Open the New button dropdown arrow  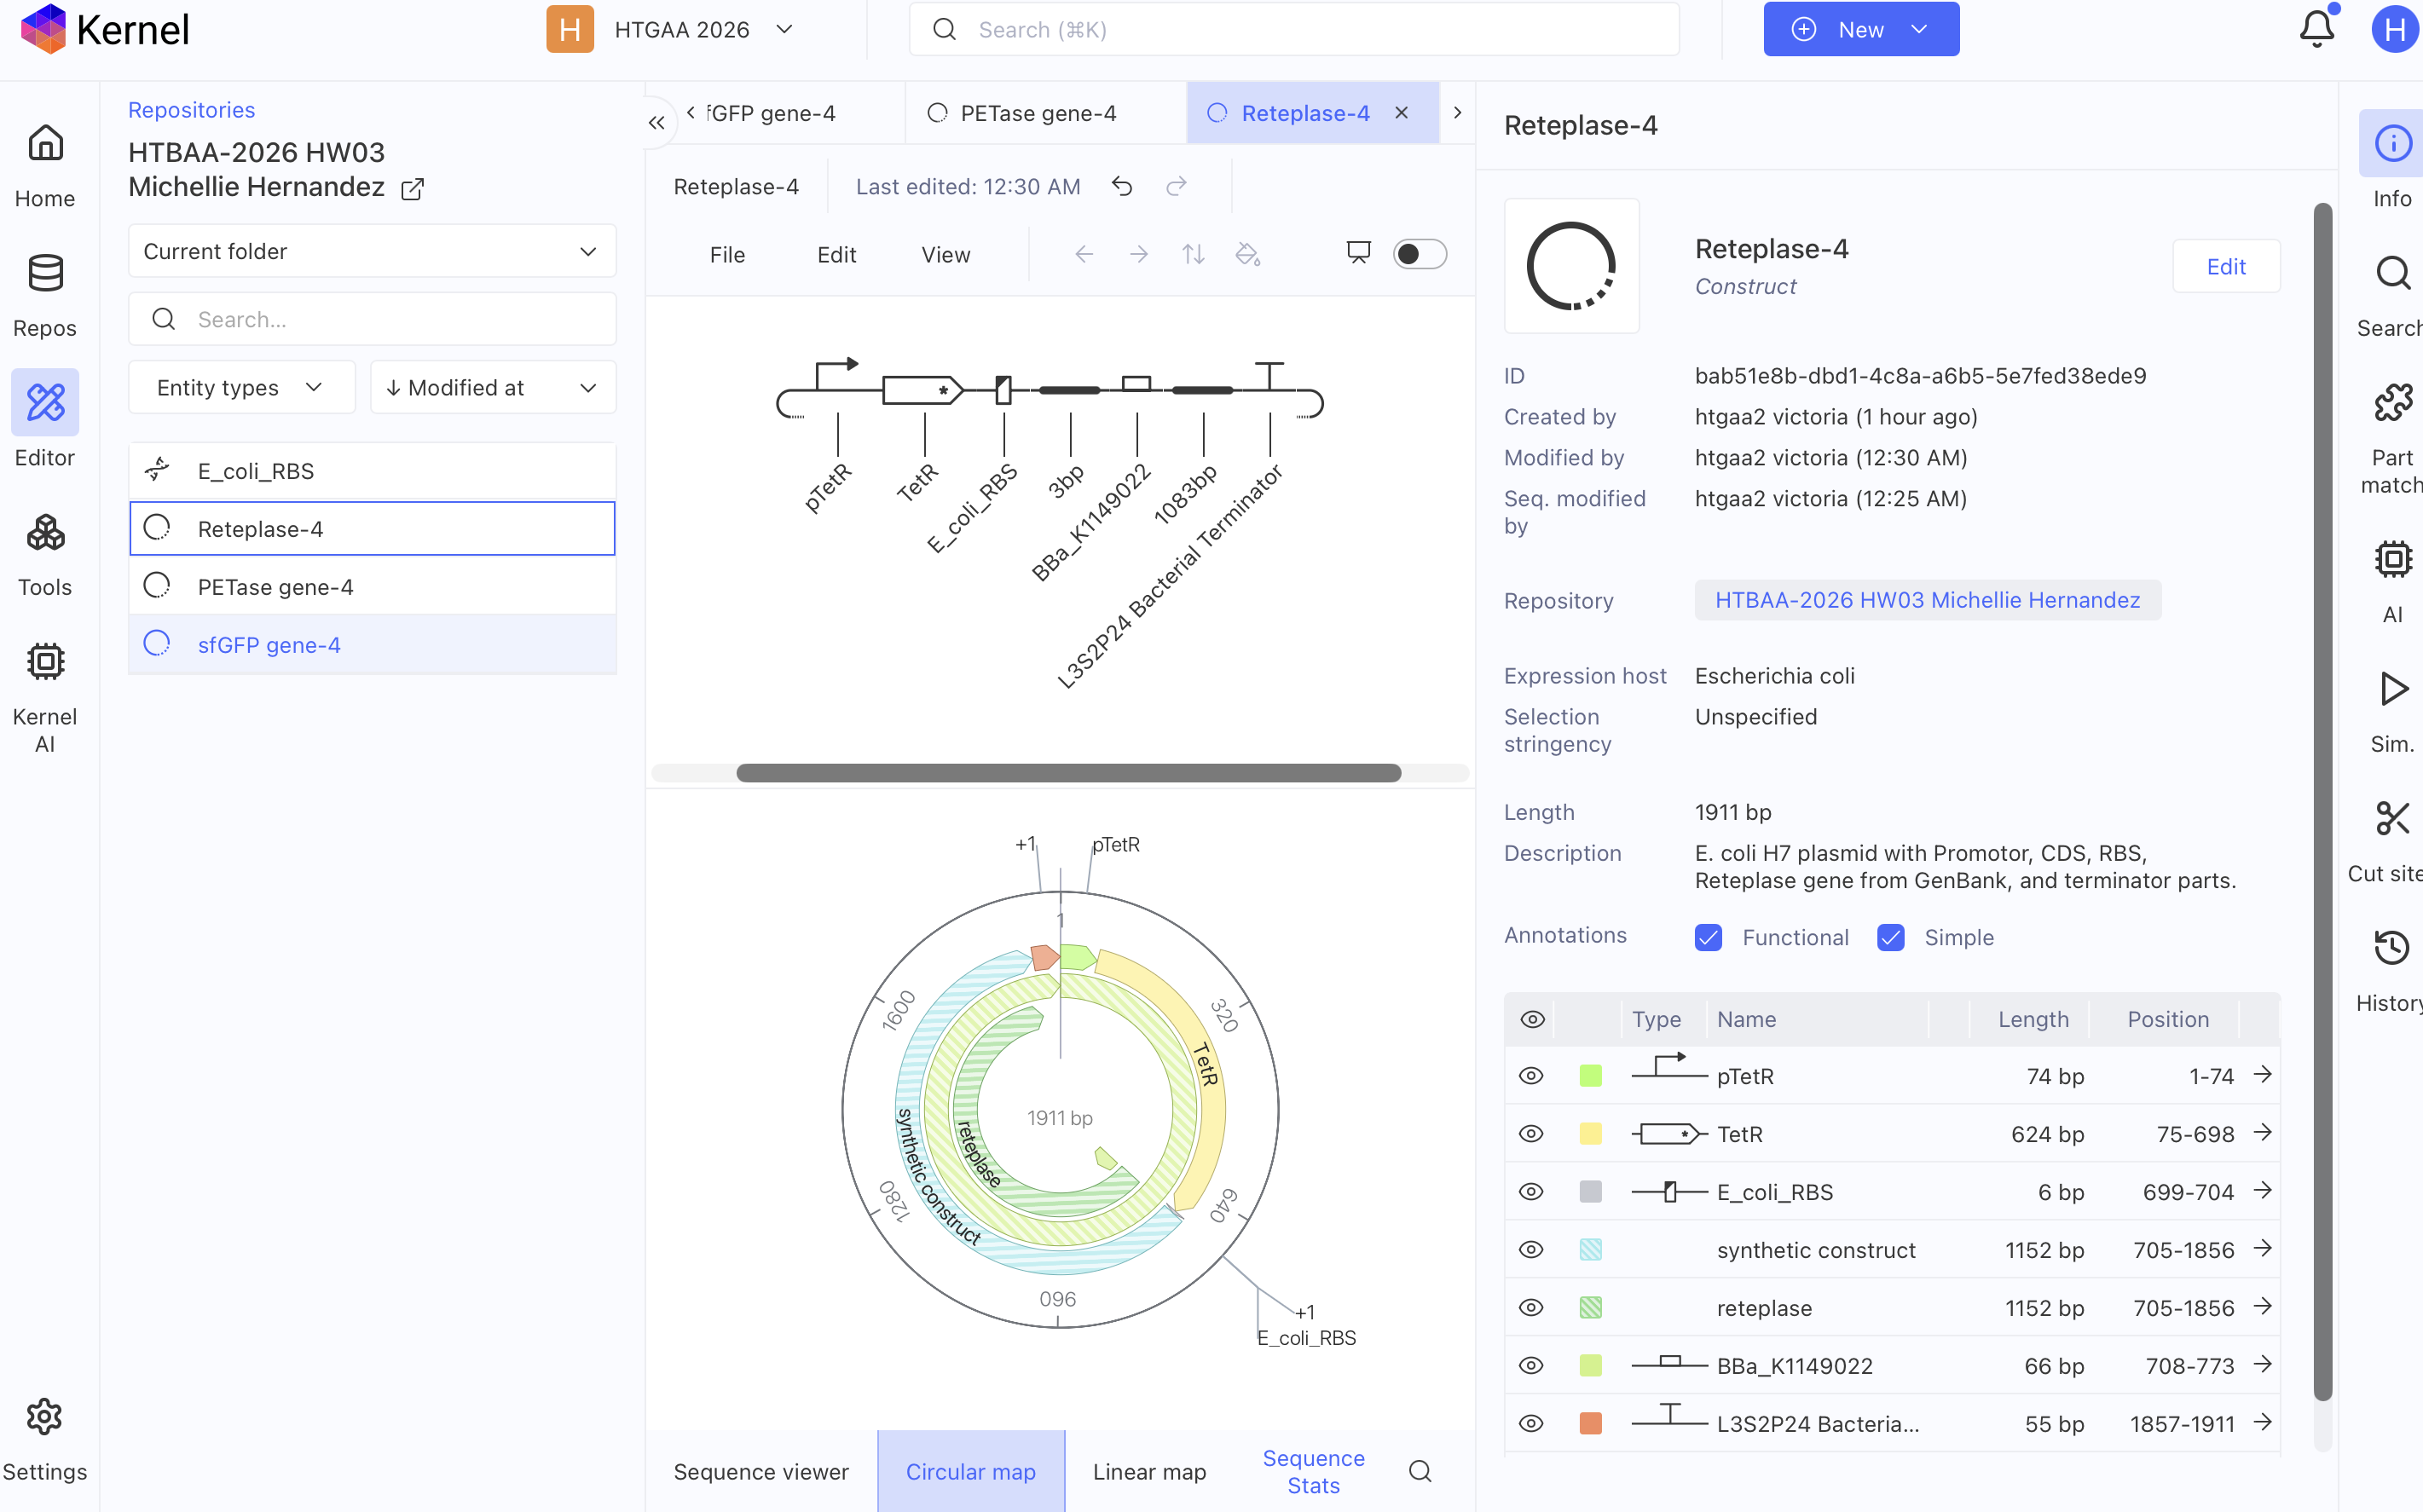pyautogui.click(x=1919, y=30)
